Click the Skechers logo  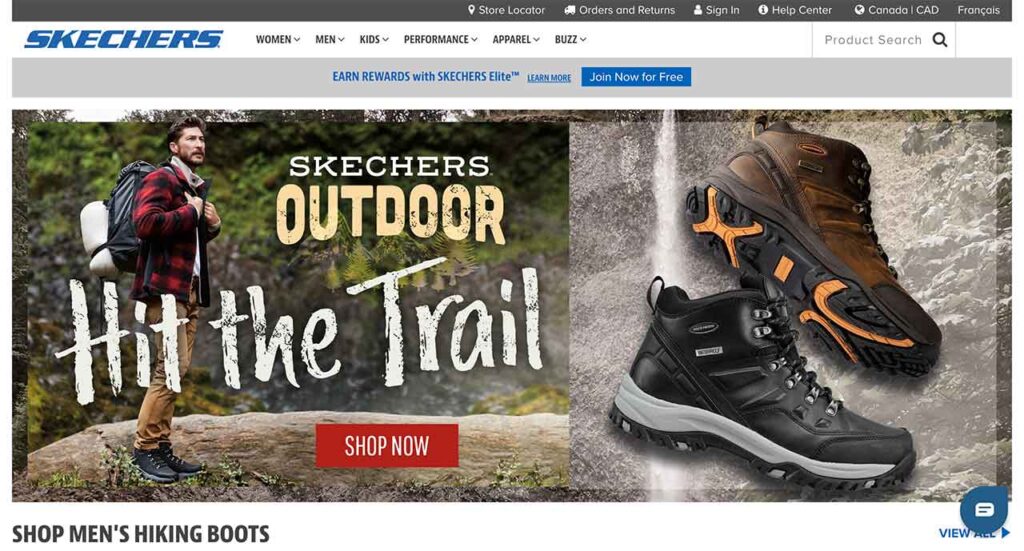(x=123, y=39)
